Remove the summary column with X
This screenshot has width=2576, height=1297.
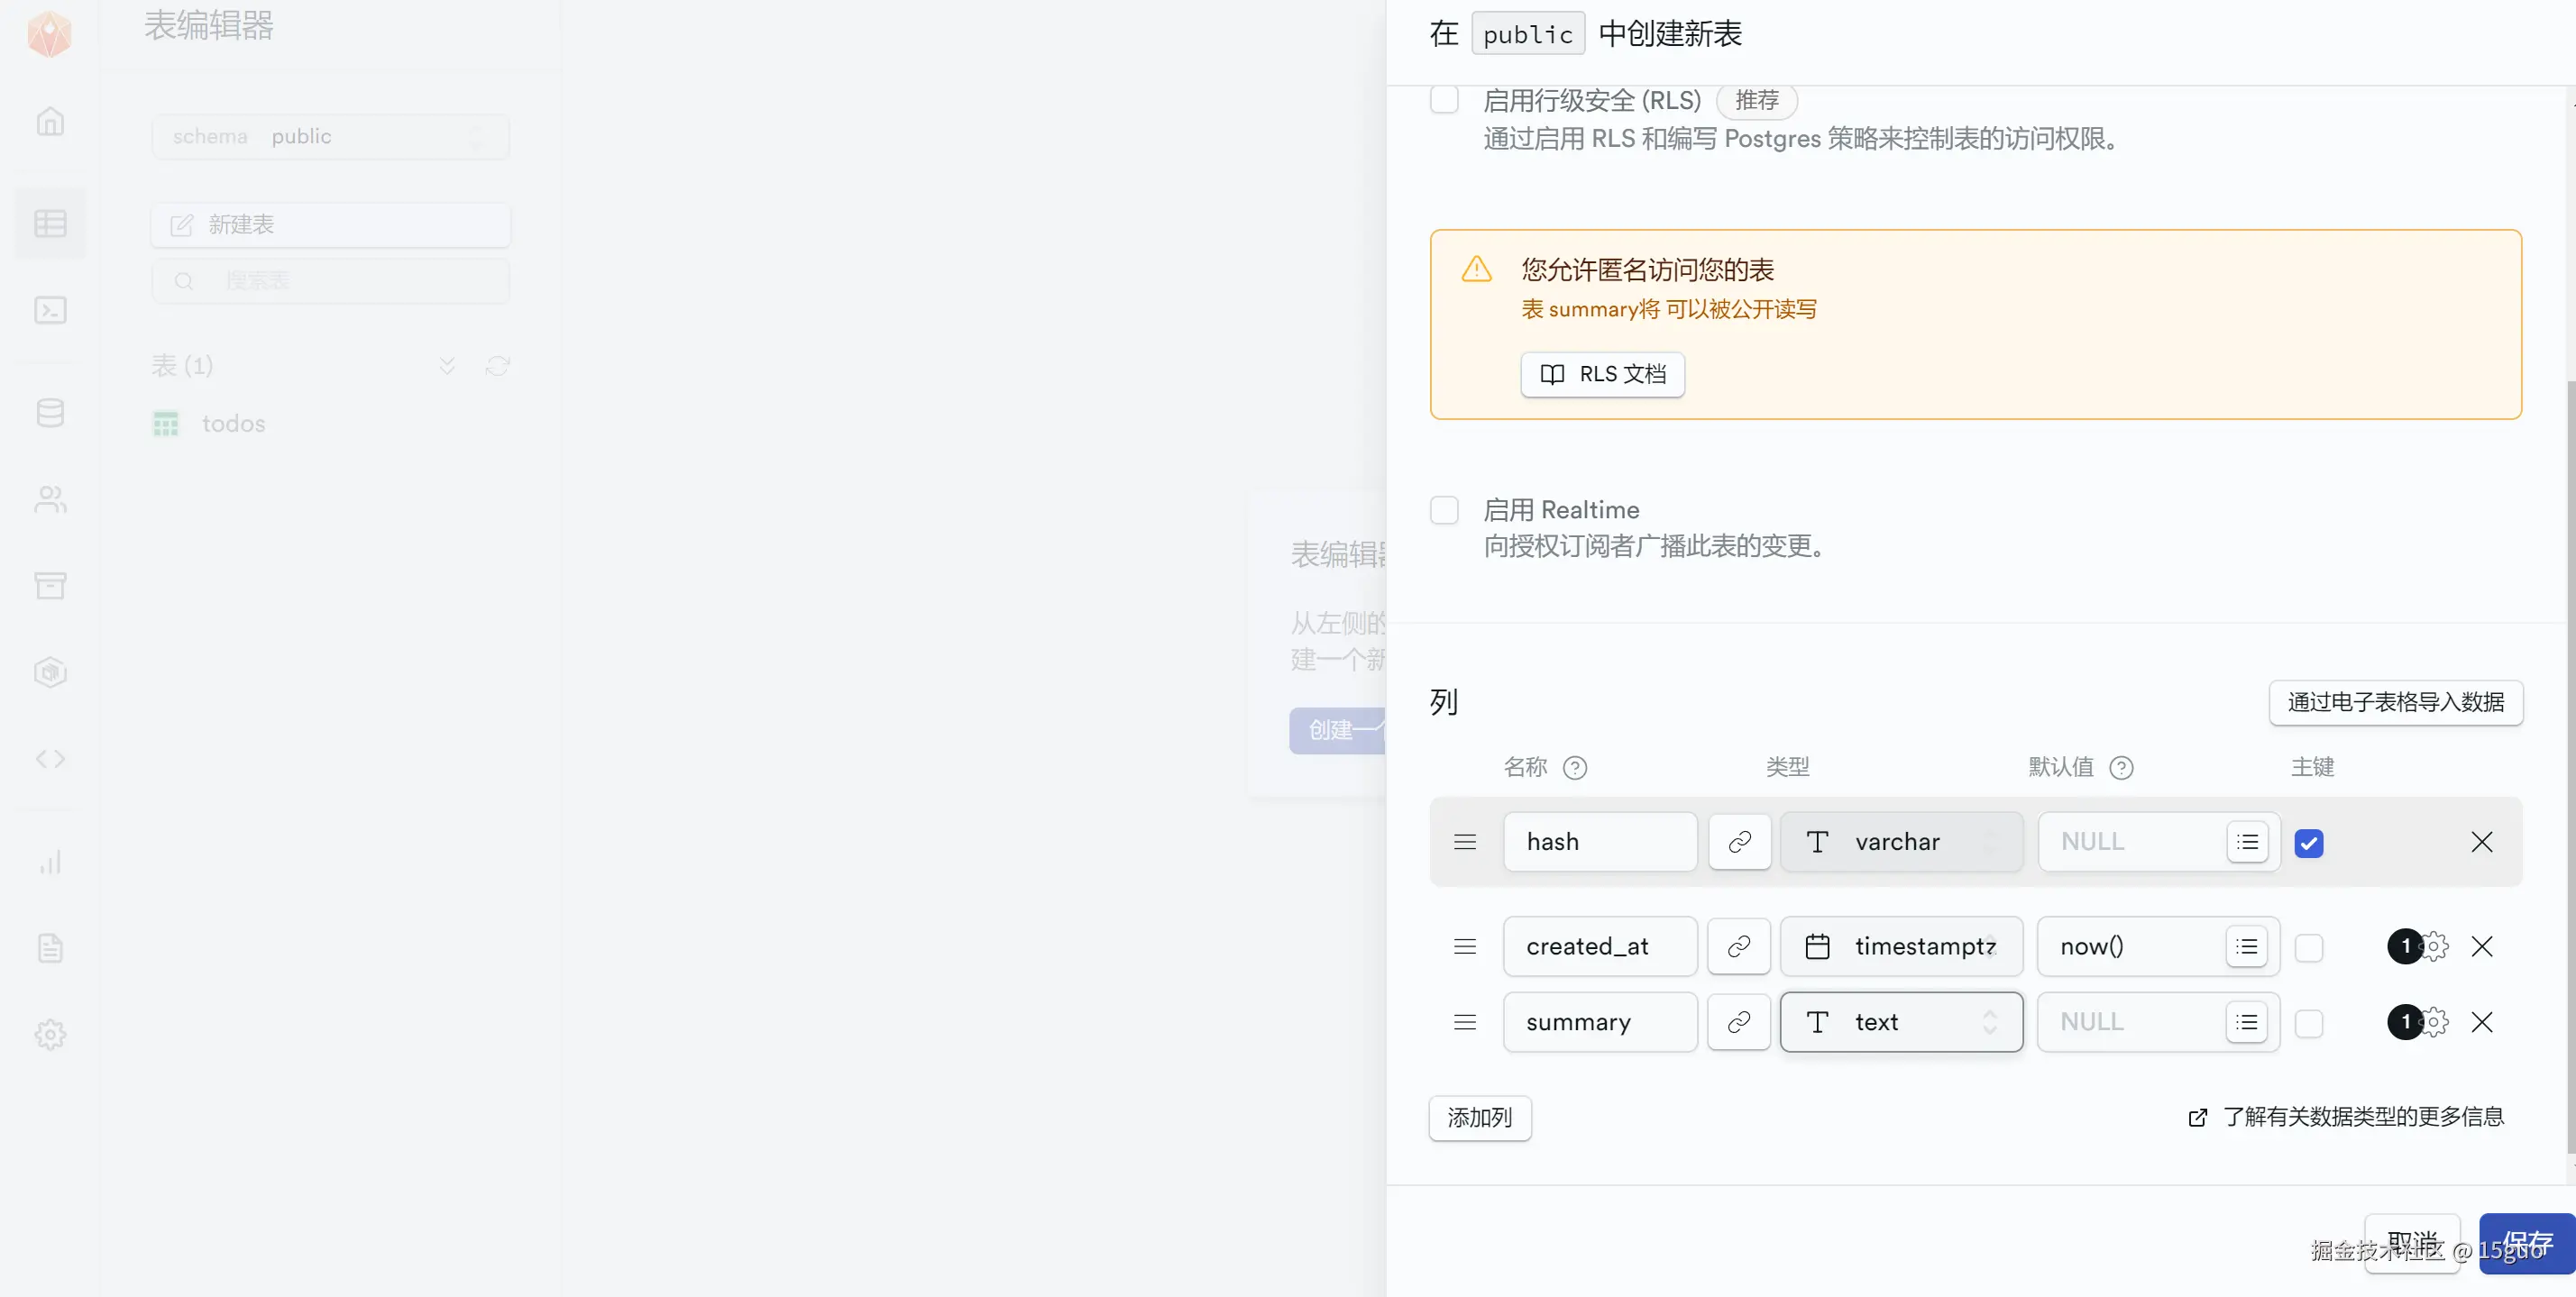2481,1022
